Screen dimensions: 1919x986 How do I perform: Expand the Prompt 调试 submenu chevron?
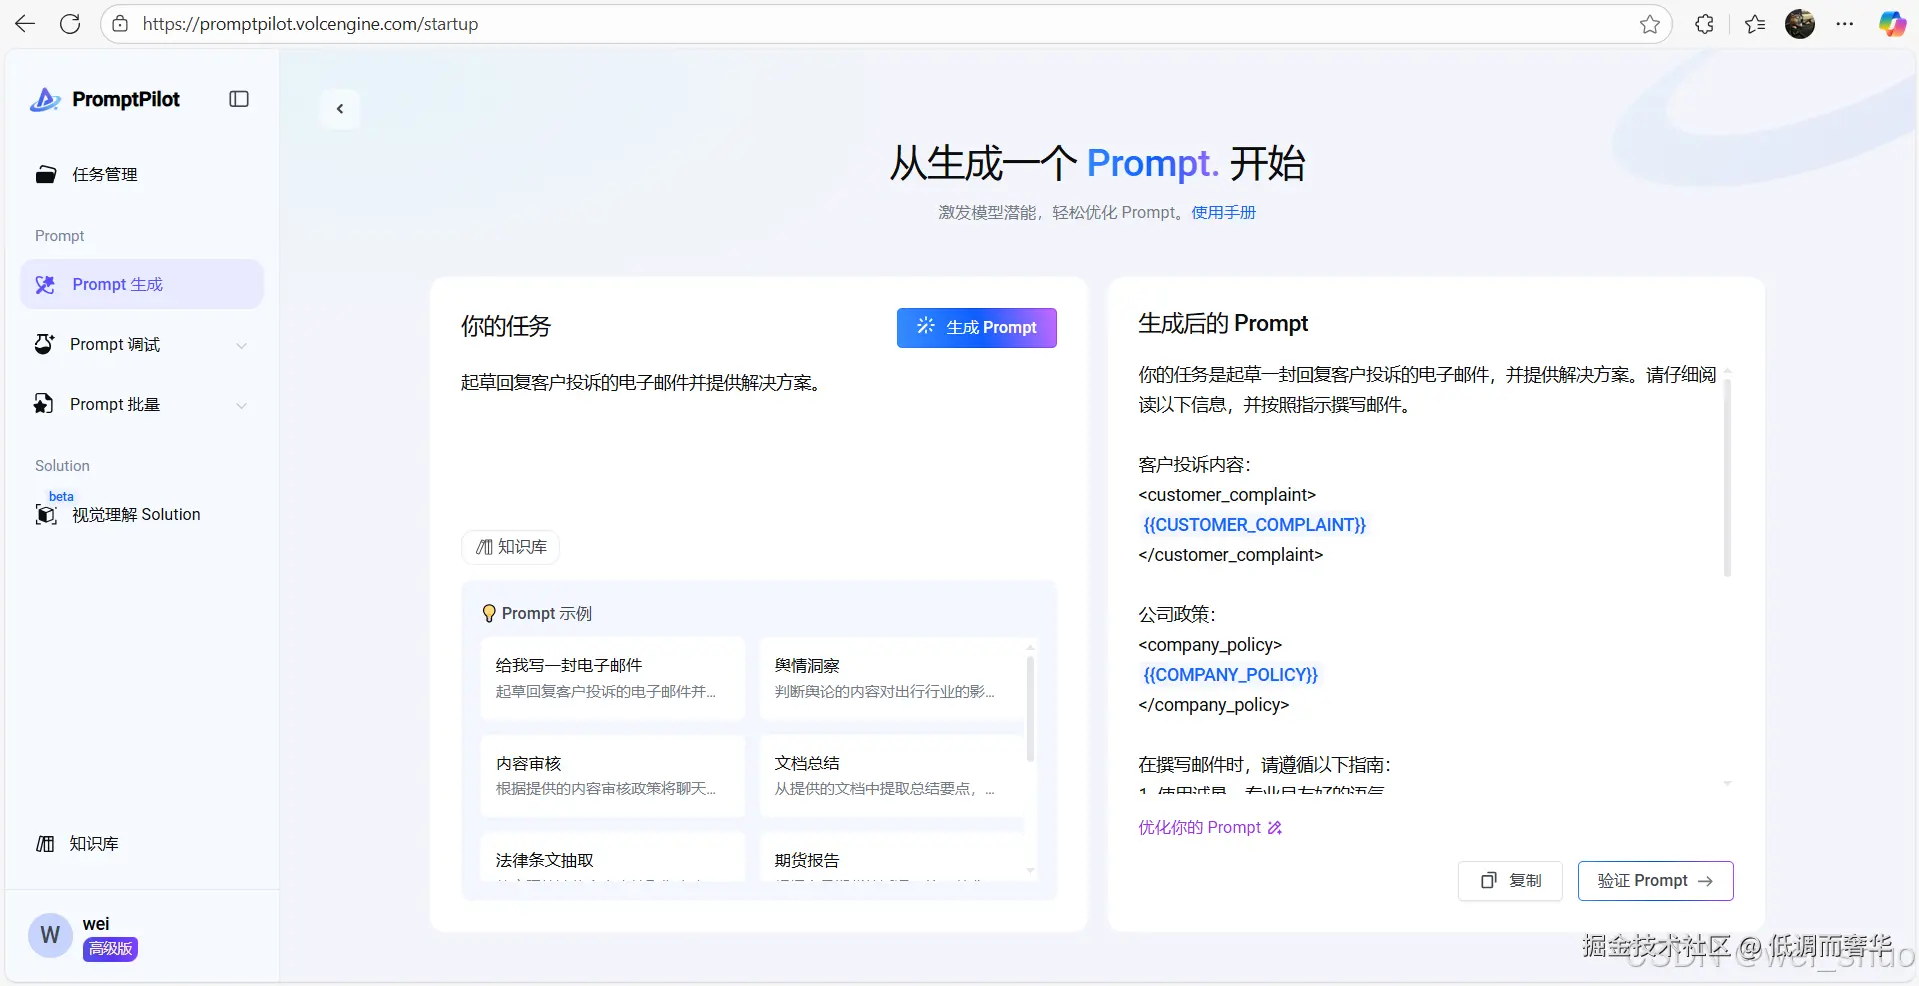pyautogui.click(x=242, y=344)
